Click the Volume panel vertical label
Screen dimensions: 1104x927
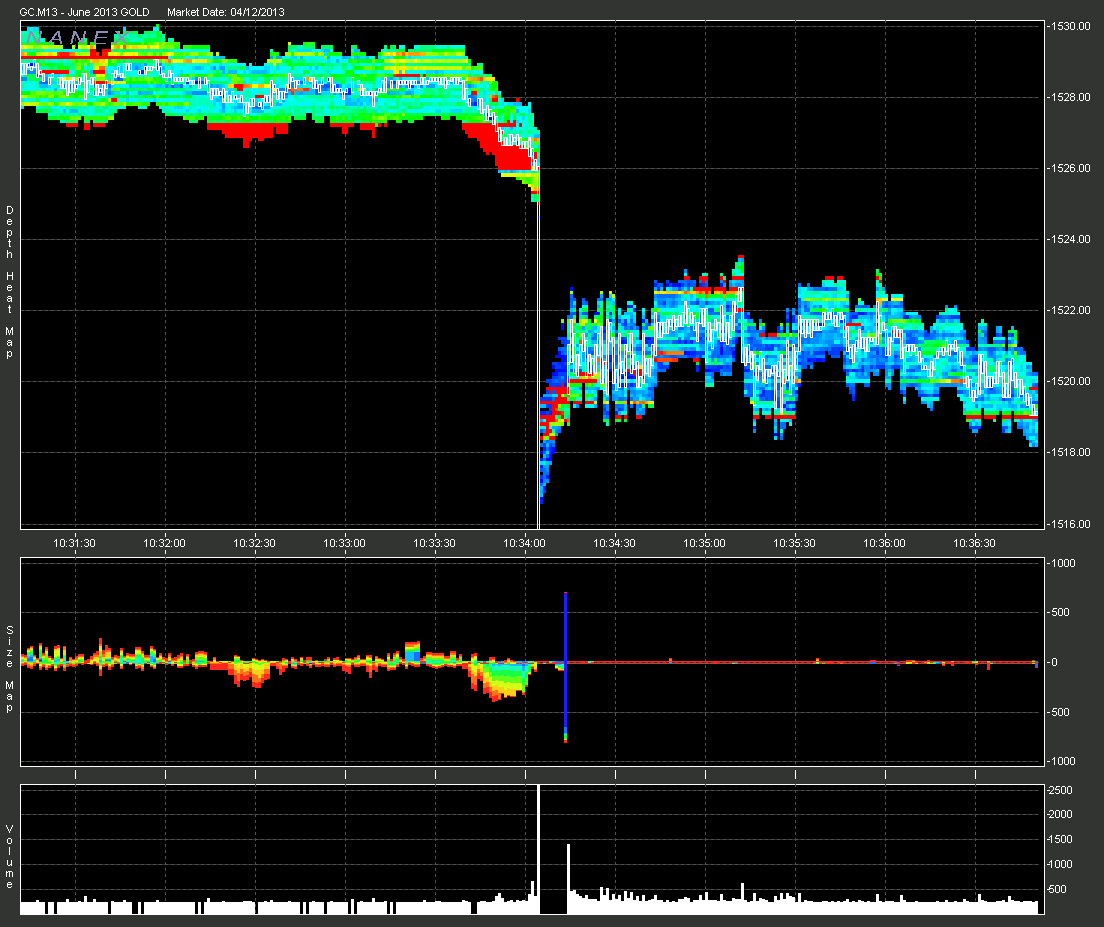pyautogui.click(x=10, y=857)
